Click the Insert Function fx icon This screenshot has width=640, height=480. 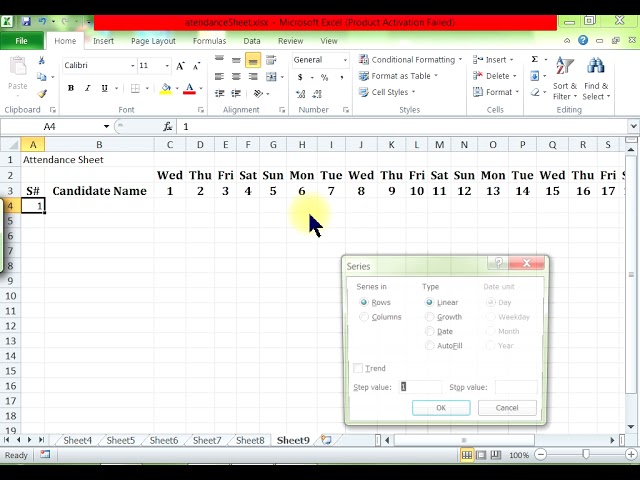point(167,127)
